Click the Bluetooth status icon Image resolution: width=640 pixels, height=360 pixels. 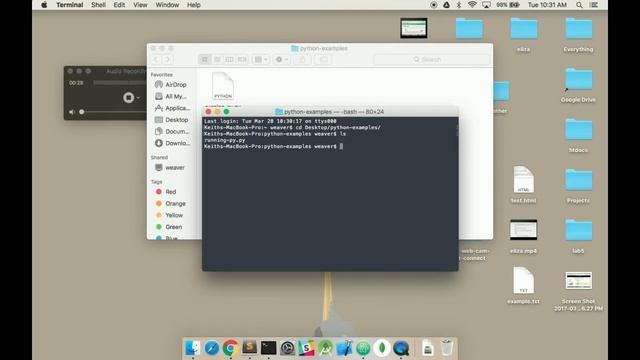point(459,5)
